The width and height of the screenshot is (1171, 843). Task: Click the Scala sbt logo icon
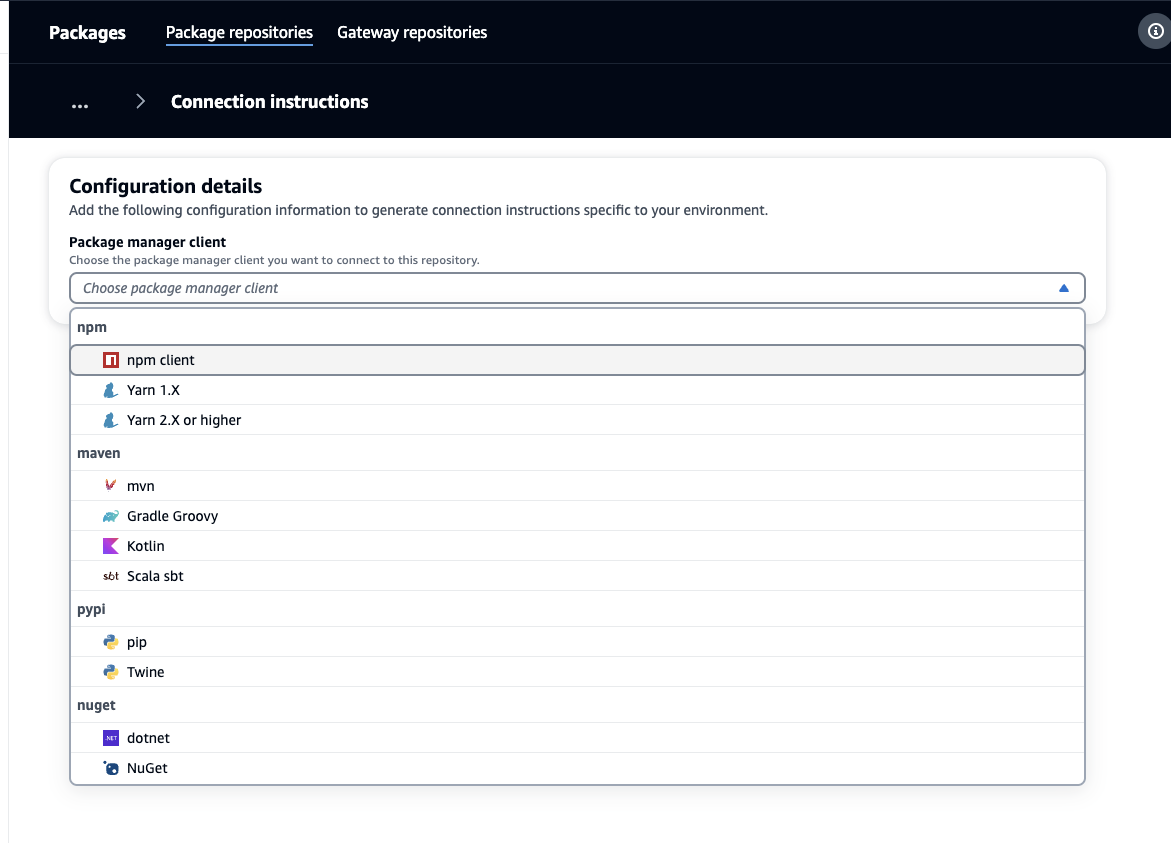click(x=111, y=576)
